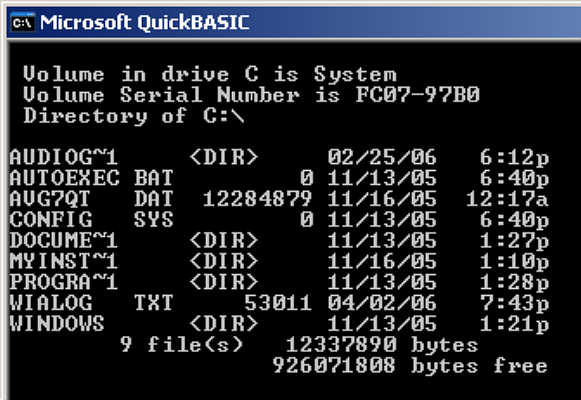Select the WINDOWS directory name
This screenshot has width=581, height=400.
tap(57, 324)
